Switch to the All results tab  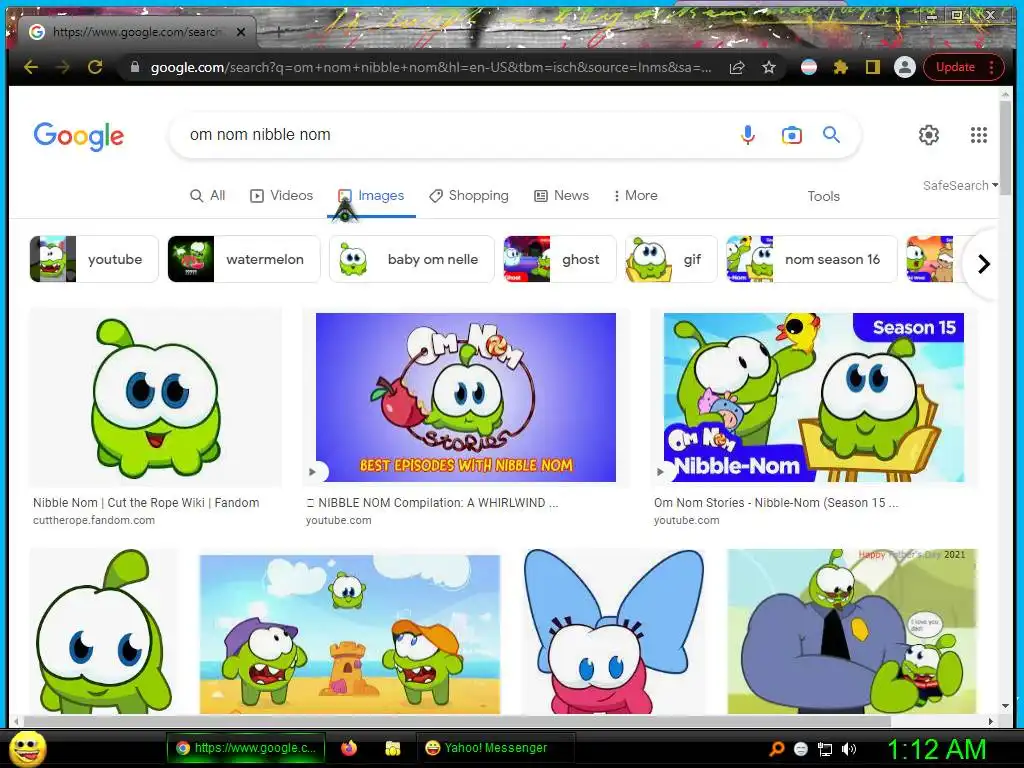coord(208,195)
